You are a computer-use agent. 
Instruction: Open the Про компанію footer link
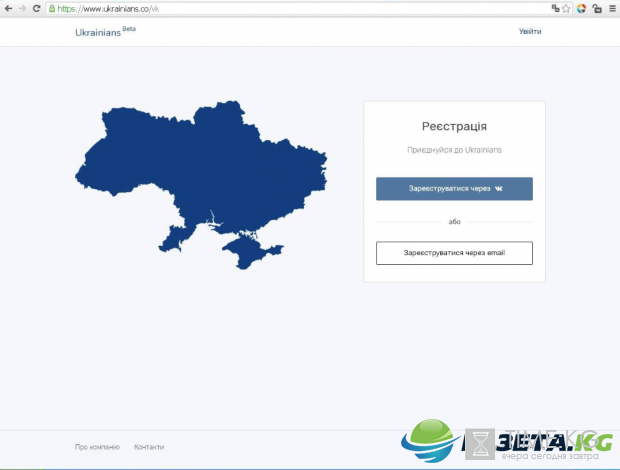click(97, 447)
